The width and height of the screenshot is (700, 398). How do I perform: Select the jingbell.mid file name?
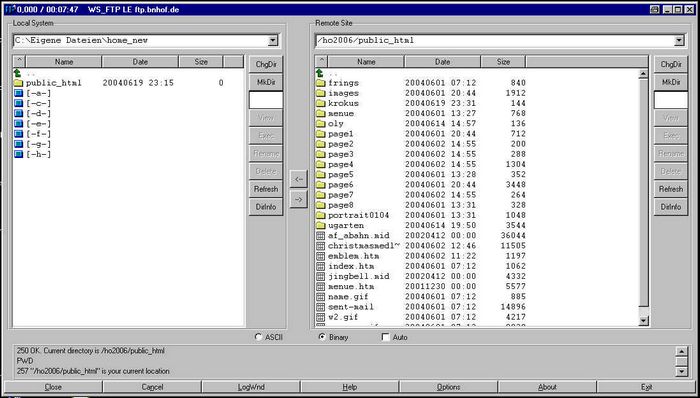(359, 277)
